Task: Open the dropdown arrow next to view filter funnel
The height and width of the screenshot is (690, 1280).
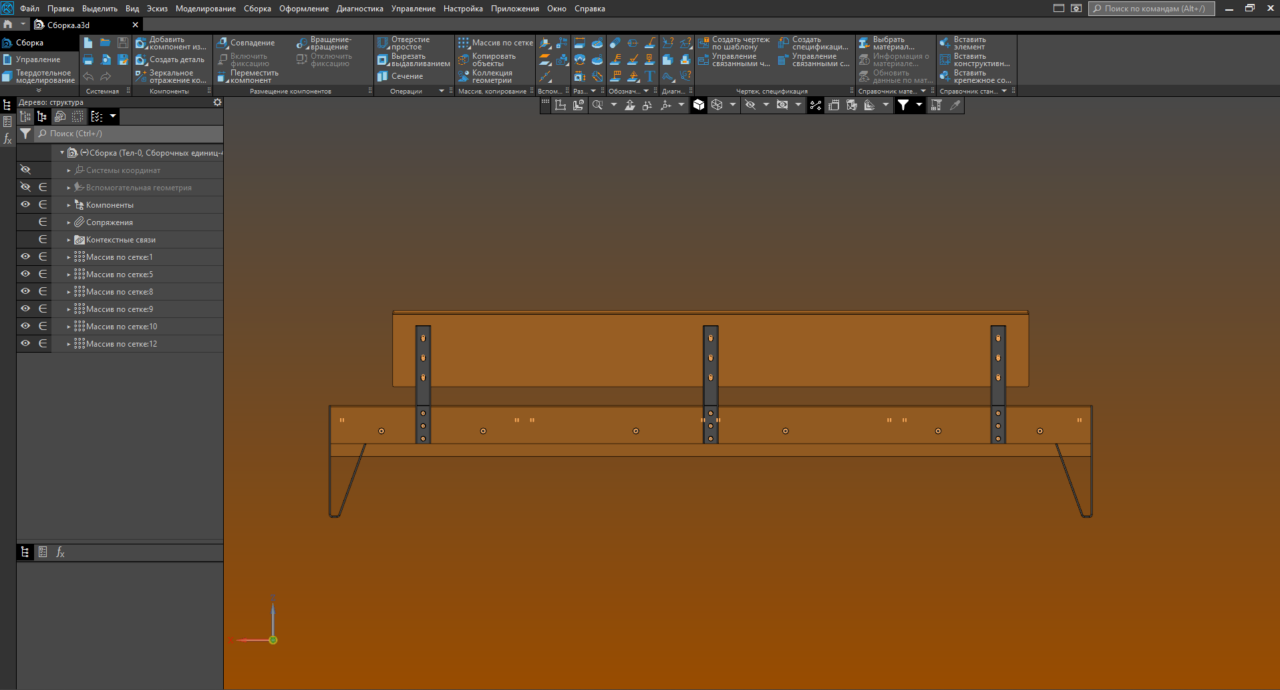Action: pos(919,105)
